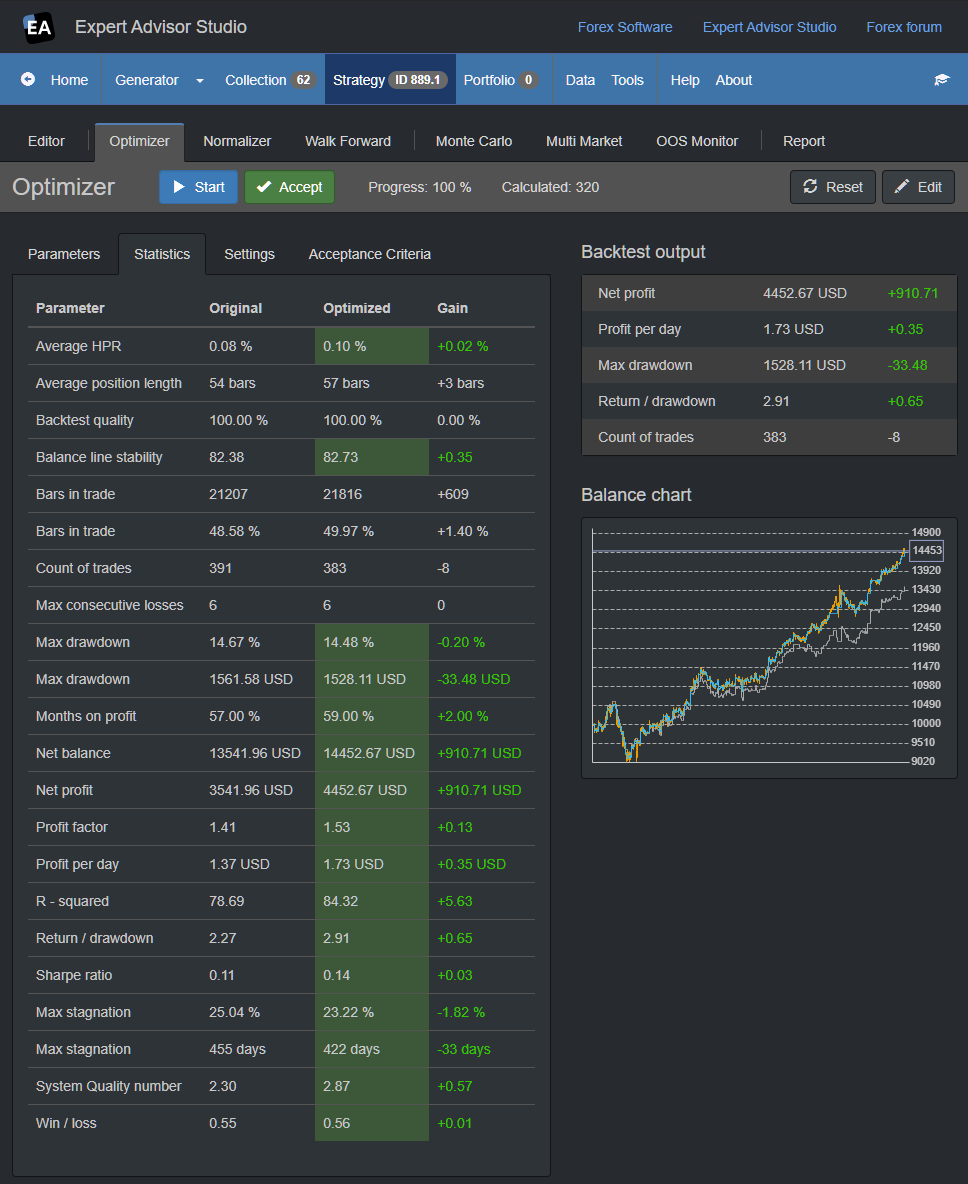Click the Count of trades 383 in Backtest output
This screenshot has width=968, height=1184.
pos(775,437)
